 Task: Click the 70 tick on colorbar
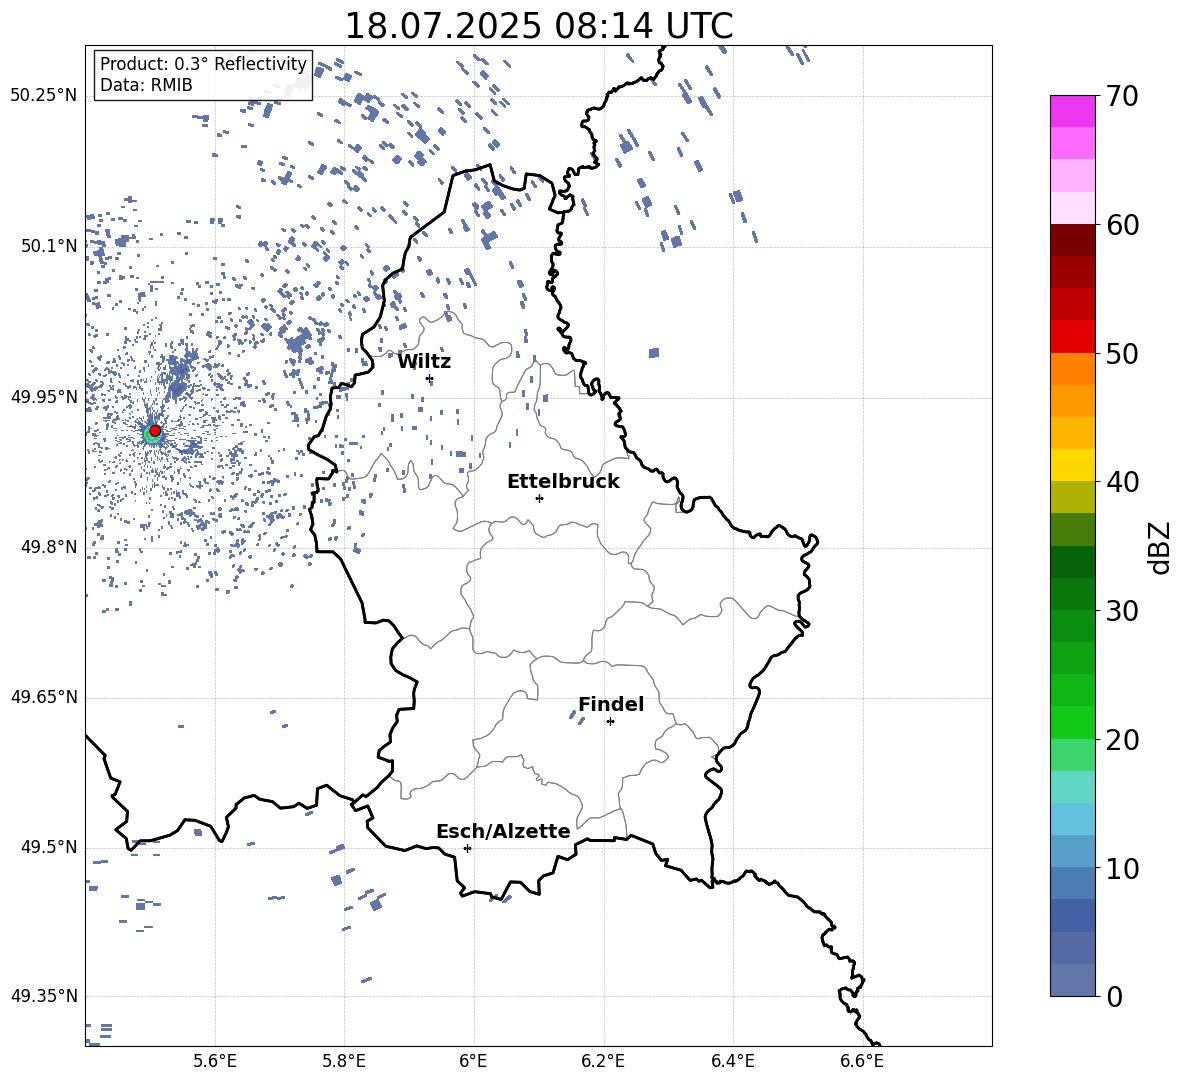pyautogui.click(x=1122, y=96)
